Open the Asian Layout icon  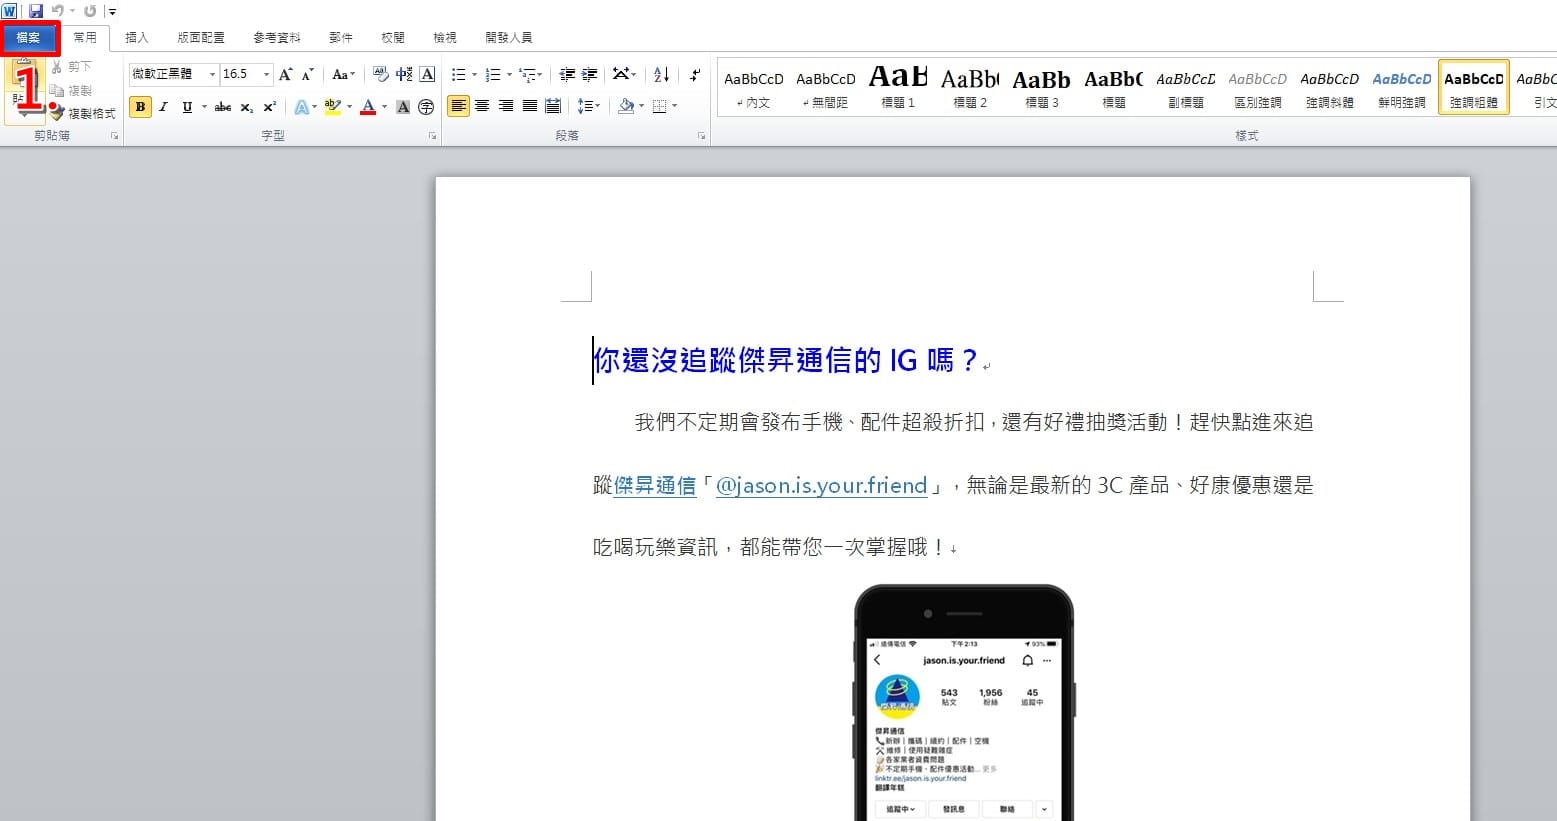pyautogui.click(x=621, y=74)
